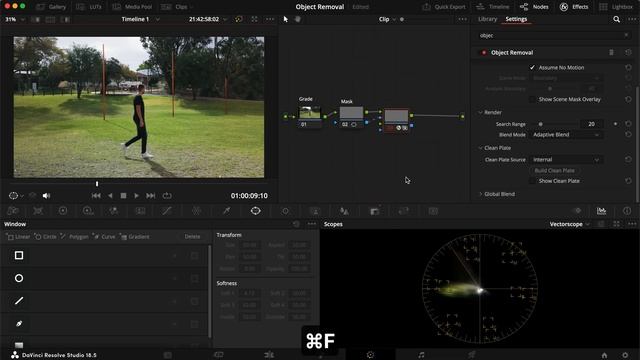Image resolution: width=640 pixels, height=360 pixels.
Task: Add a Curve window
Action: coord(104,237)
